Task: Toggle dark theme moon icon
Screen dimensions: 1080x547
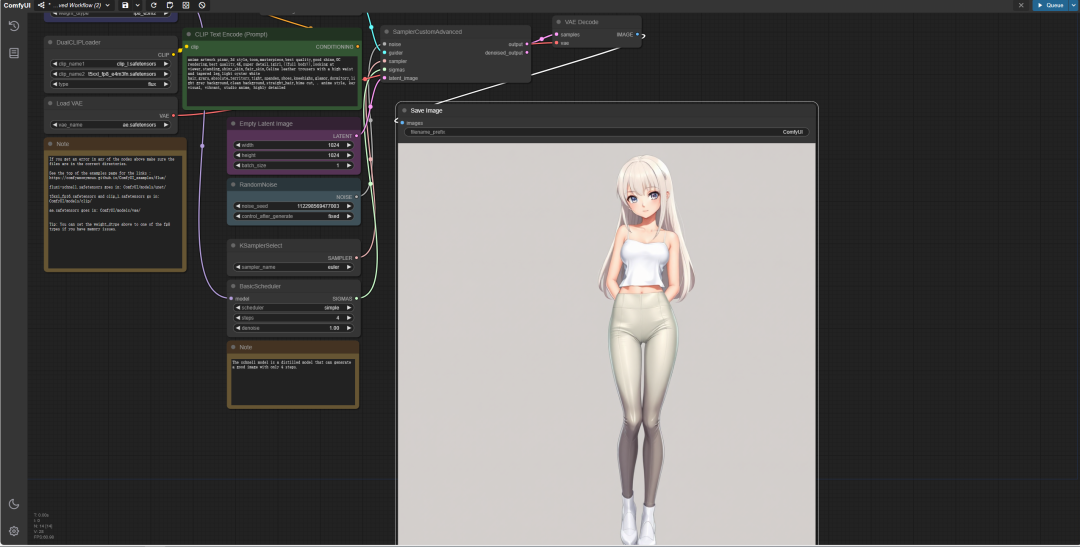Action: coord(14,504)
